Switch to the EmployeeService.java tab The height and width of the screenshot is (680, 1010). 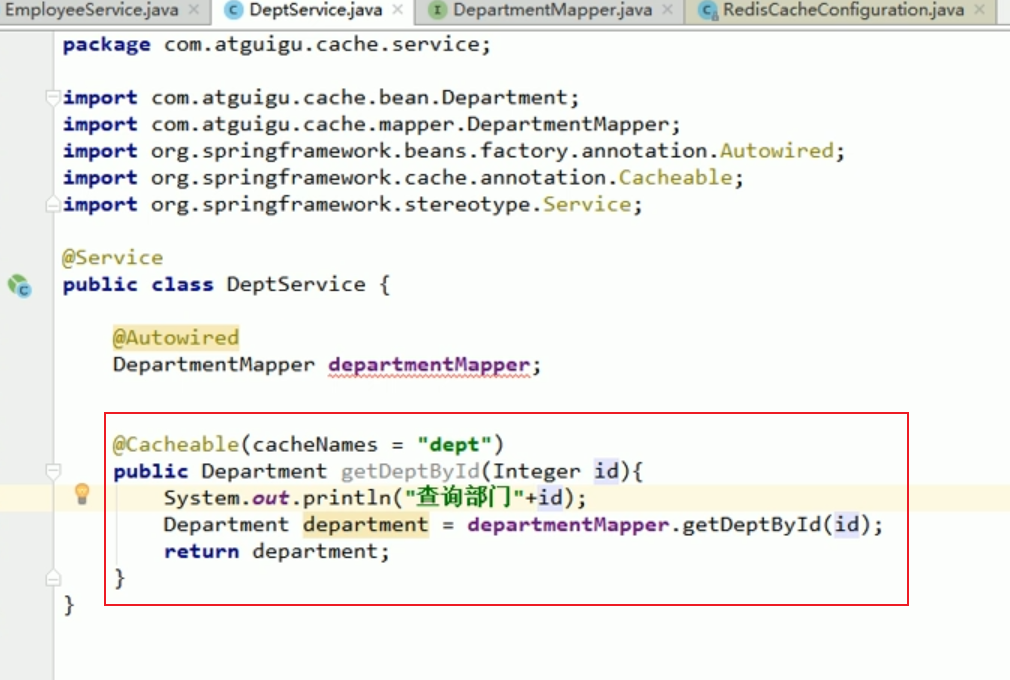tap(90, 11)
